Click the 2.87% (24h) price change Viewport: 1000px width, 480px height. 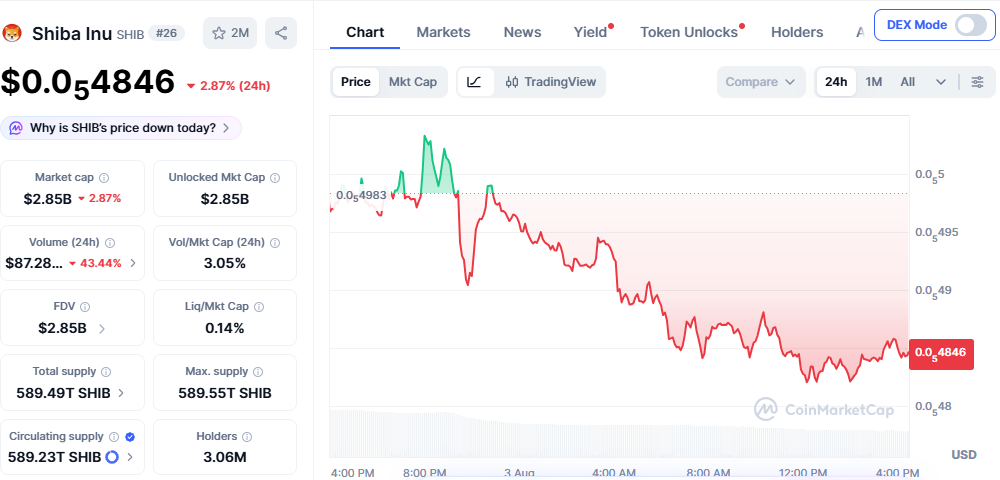click(228, 86)
